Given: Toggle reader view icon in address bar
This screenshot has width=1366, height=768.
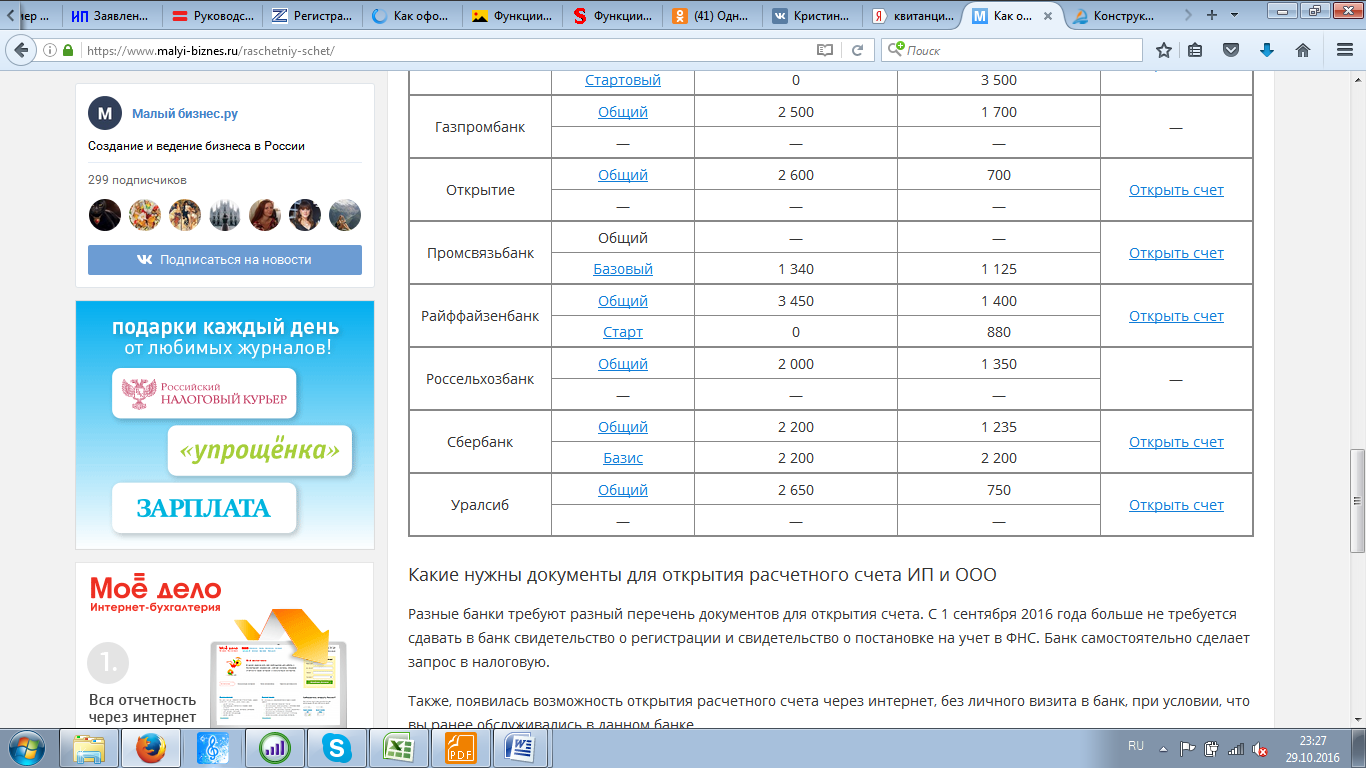Looking at the screenshot, I should coord(825,50).
